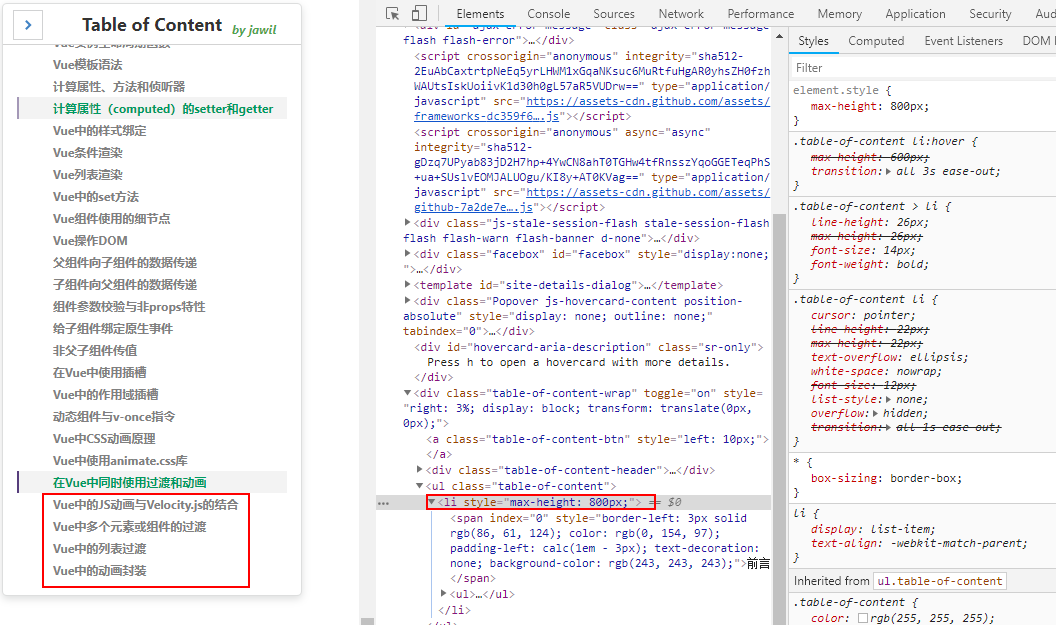This screenshot has width=1056, height=625.
Task: Collapse the ul table-of-content node
Action: 420,486
